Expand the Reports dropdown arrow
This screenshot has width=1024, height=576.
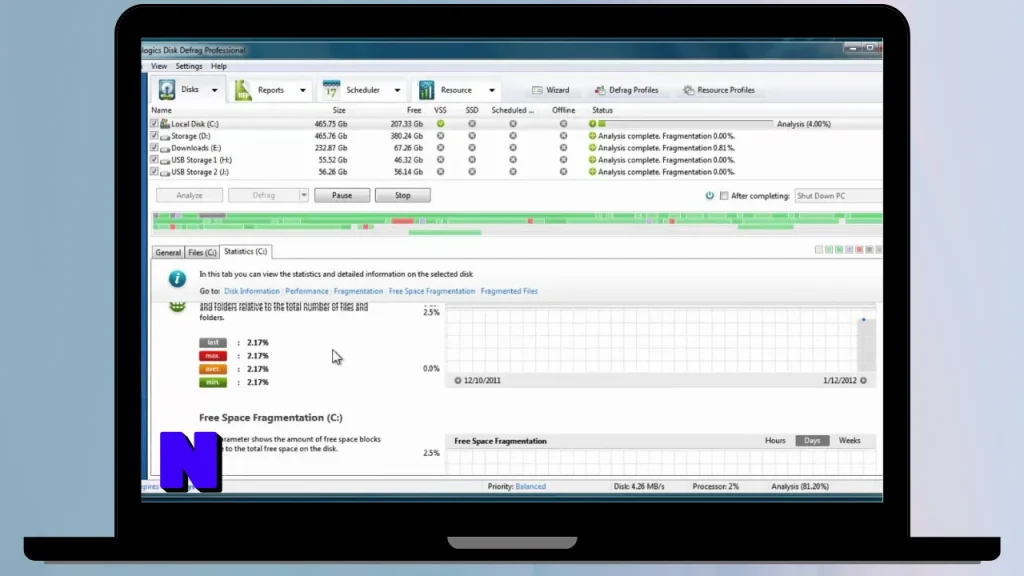(x=302, y=90)
